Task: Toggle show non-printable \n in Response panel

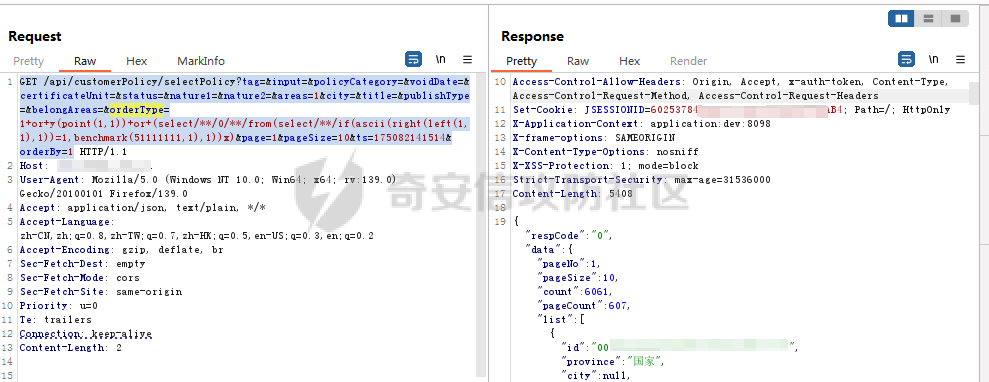Action: pyautogui.click(x=934, y=60)
